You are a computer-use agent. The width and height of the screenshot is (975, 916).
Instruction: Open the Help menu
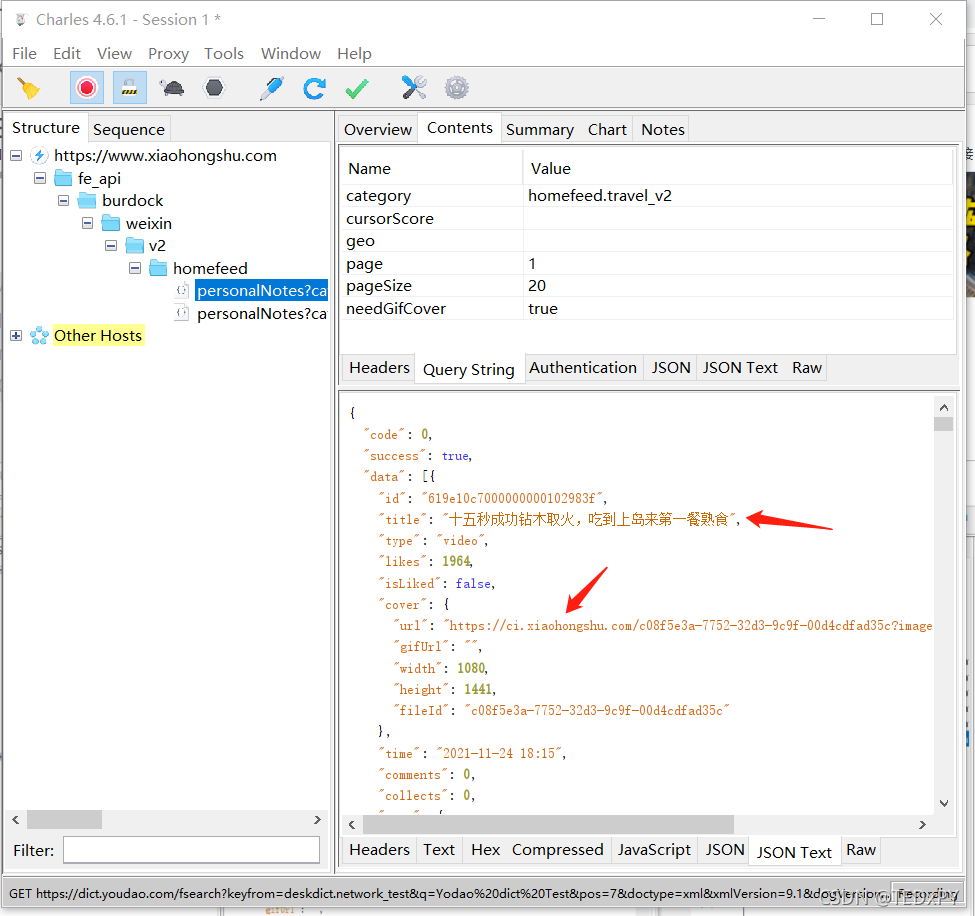pos(354,53)
